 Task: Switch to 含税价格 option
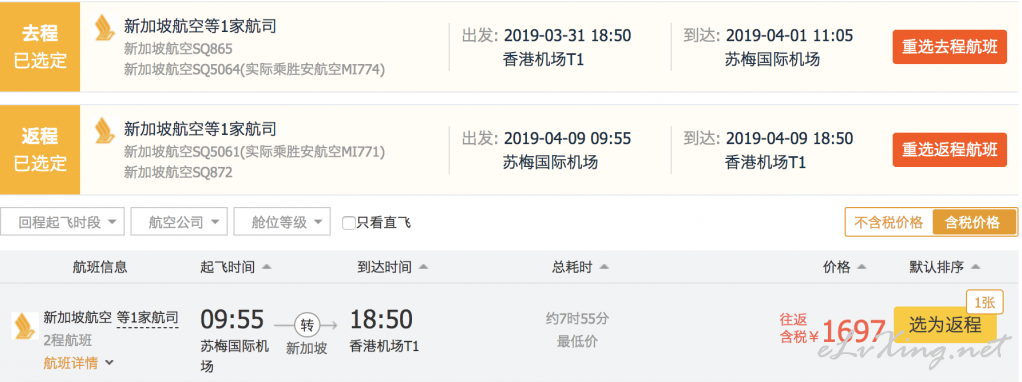click(975, 222)
